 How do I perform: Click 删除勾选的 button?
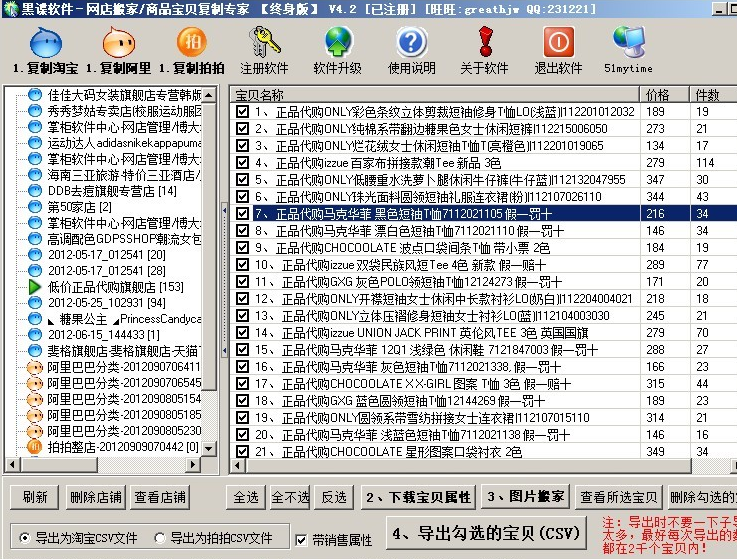pyautogui.click(x=702, y=497)
